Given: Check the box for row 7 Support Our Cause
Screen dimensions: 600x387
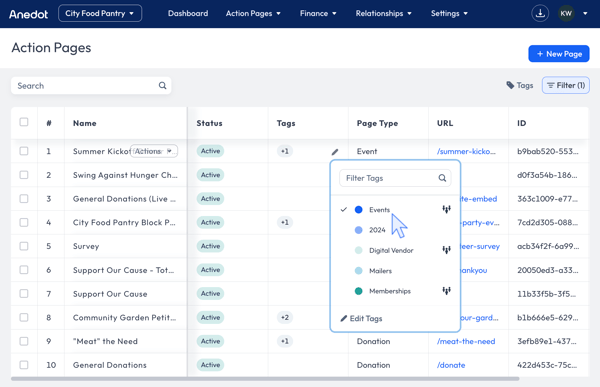Looking at the screenshot, I should (24, 293).
